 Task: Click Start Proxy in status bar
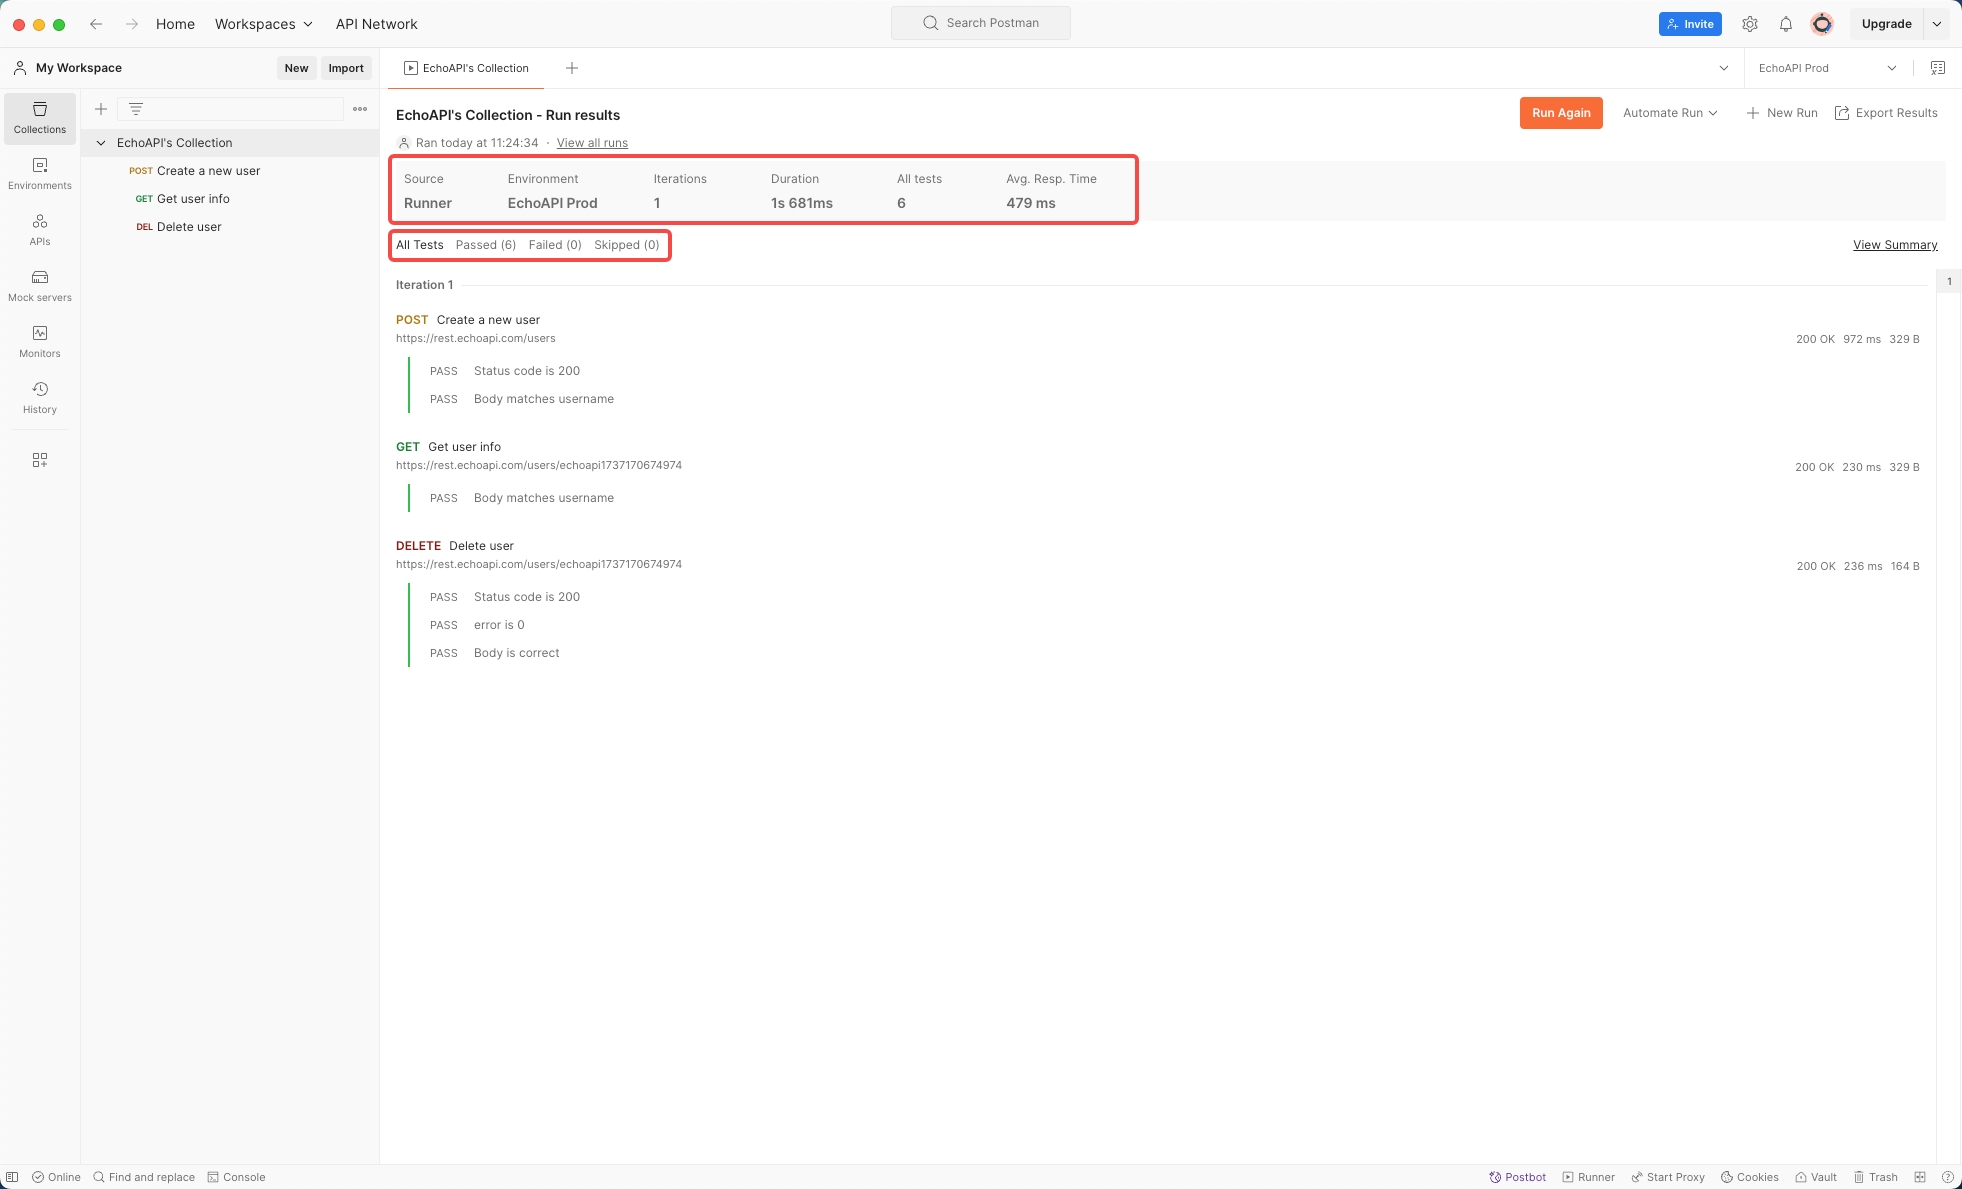pos(1668,1177)
